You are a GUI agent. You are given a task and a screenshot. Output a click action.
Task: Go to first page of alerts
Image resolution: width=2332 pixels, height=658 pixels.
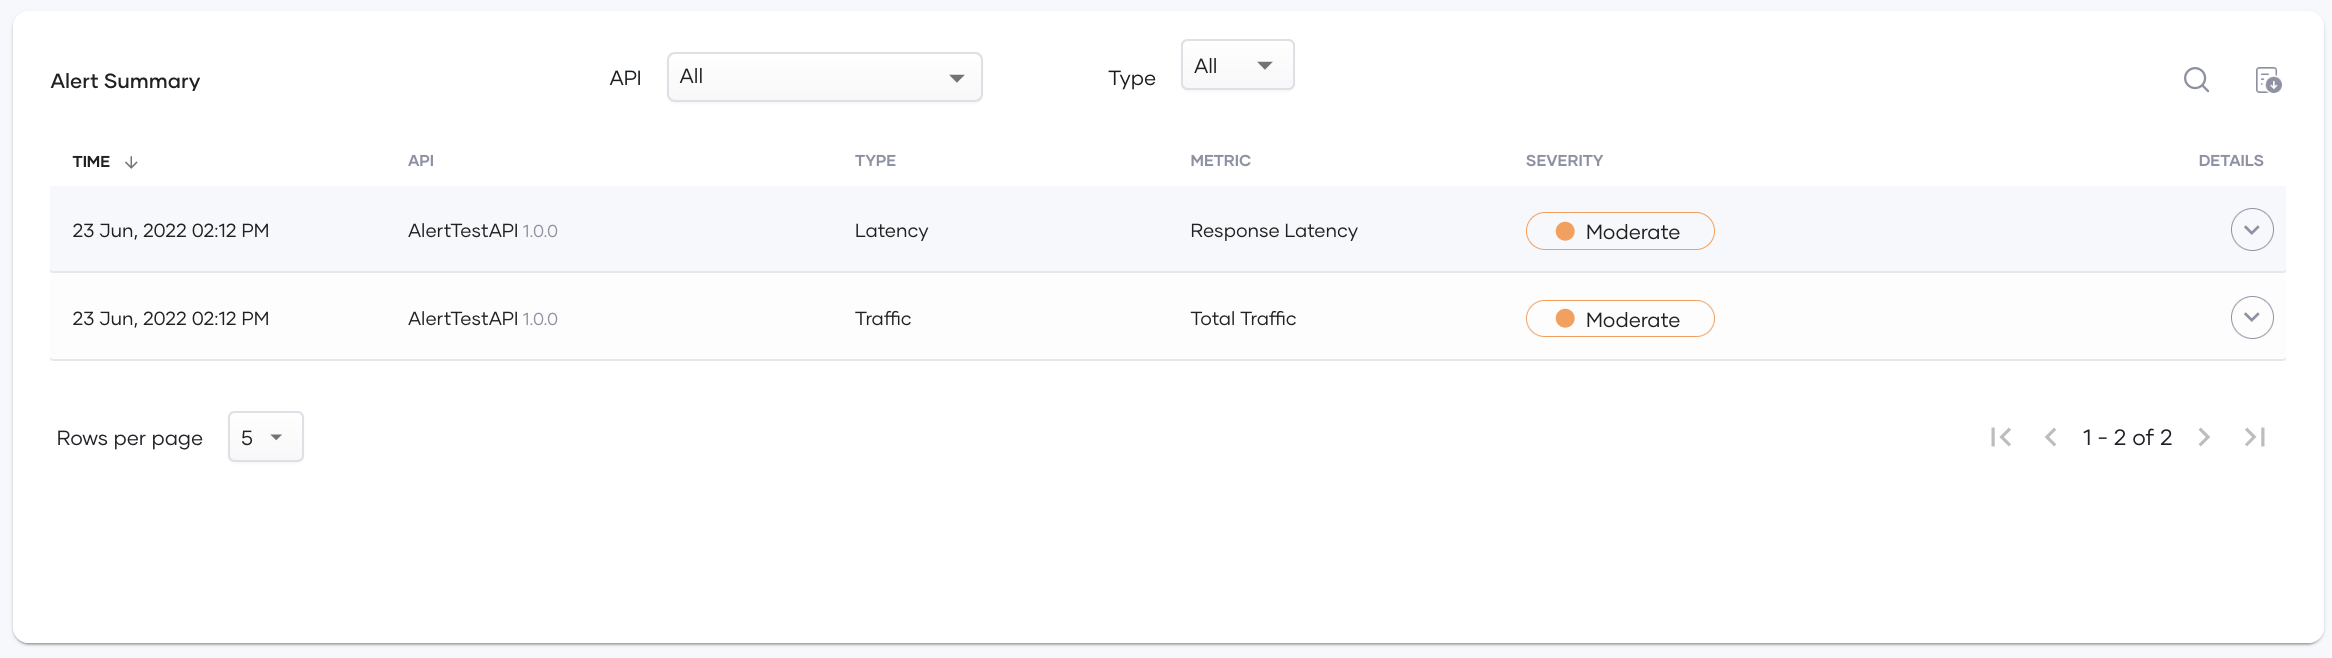pos(2001,437)
